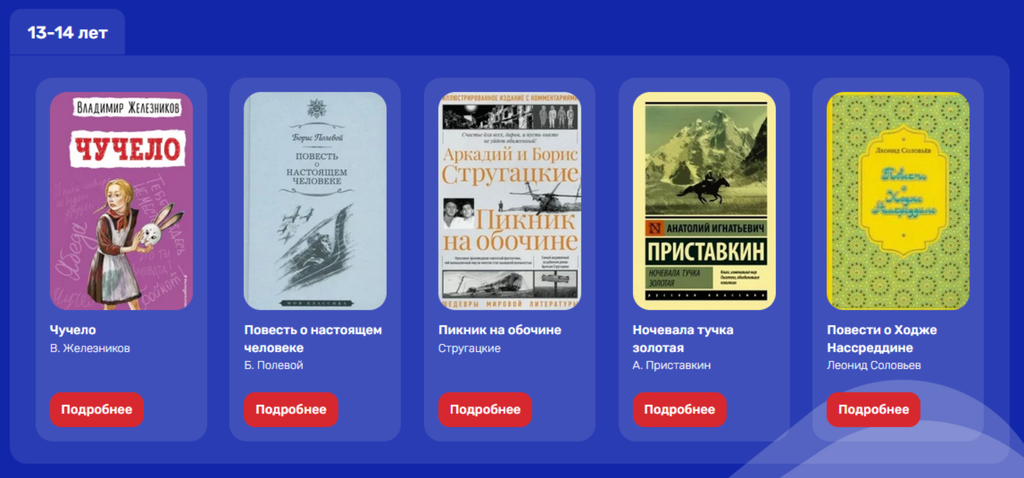
Task: Select author name Леонид Соловьев
Action: [x=874, y=365]
